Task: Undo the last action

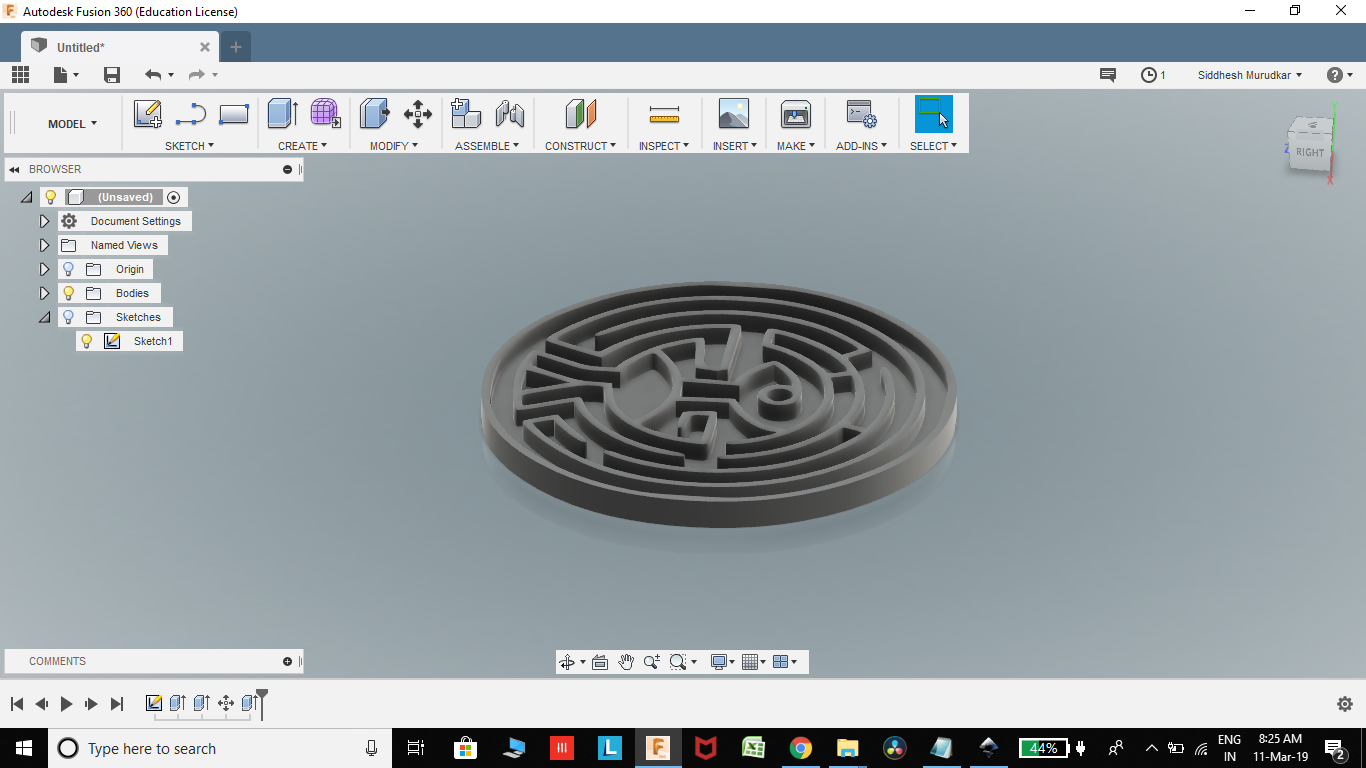Action: (x=153, y=75)
